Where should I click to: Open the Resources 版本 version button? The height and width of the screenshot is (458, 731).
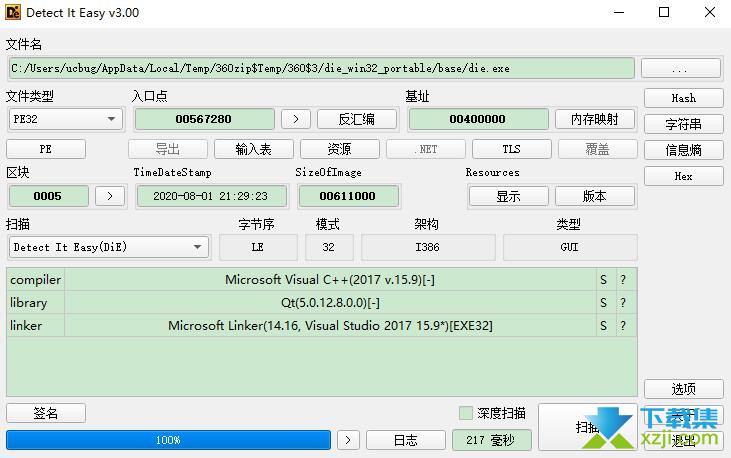point(594,196)
